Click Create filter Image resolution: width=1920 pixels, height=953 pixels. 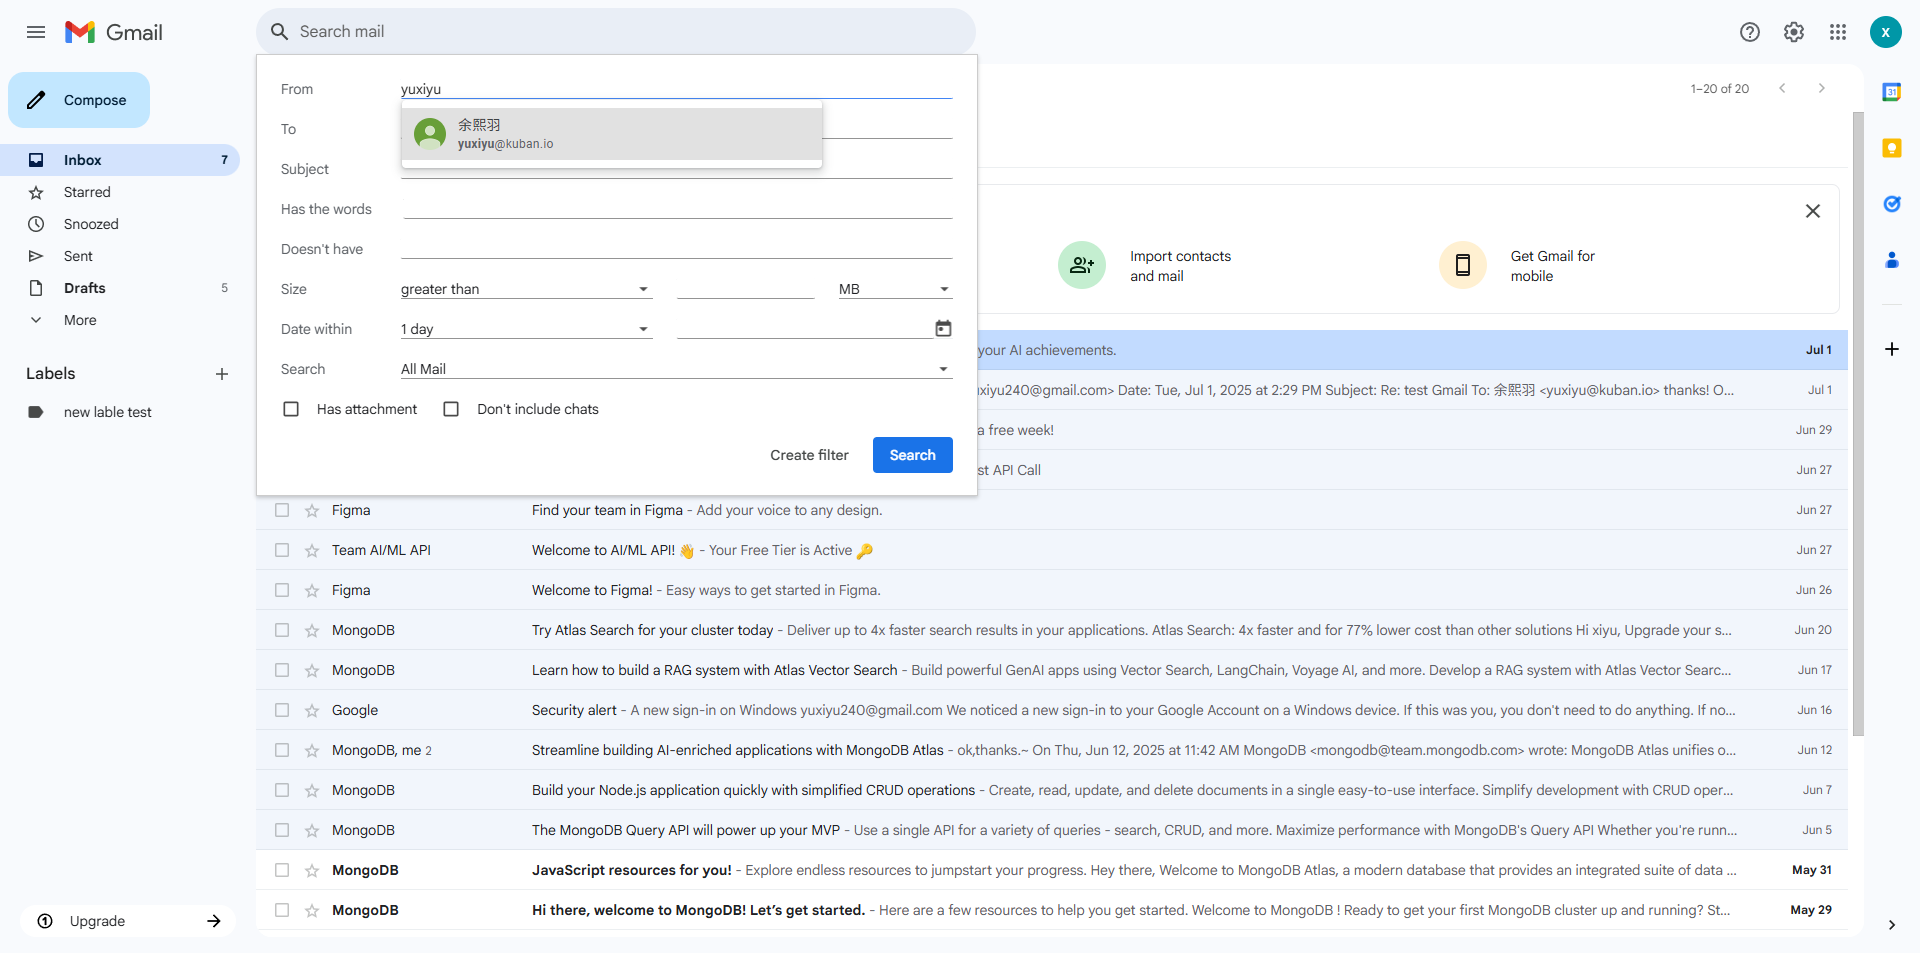click(x=809, y=455)
